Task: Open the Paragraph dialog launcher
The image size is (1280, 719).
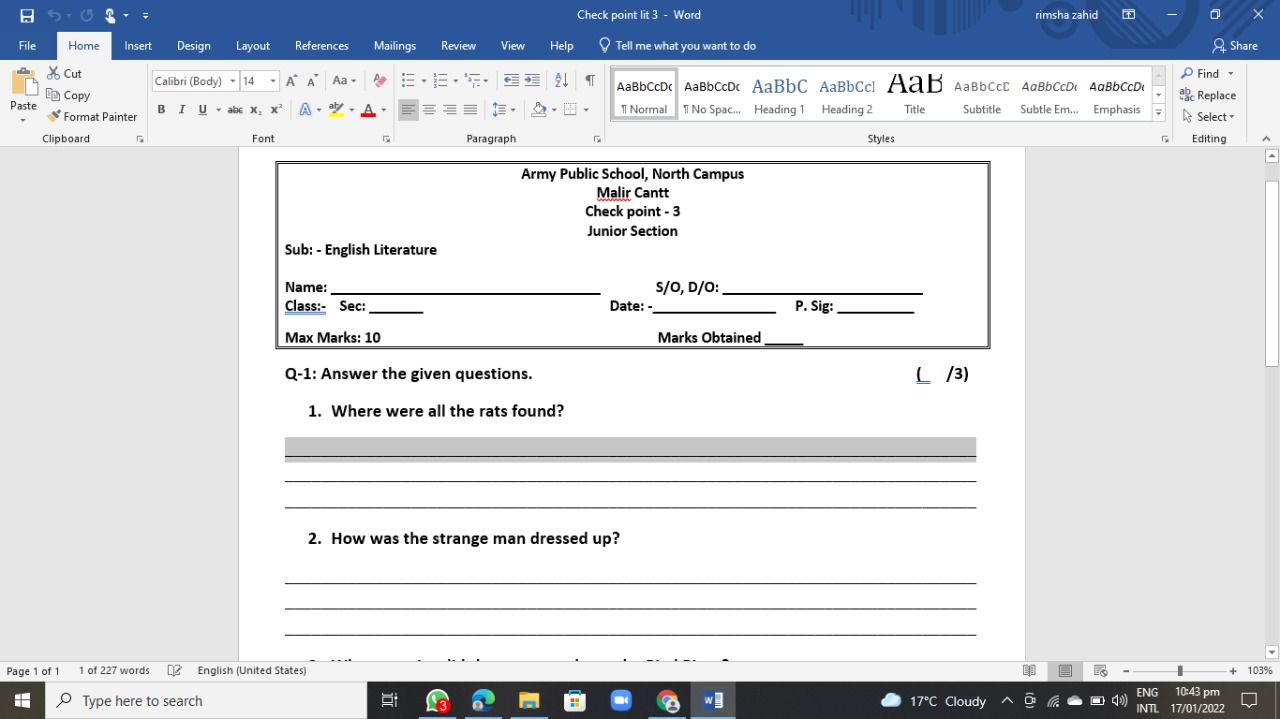Action: [x=597, y=139]
